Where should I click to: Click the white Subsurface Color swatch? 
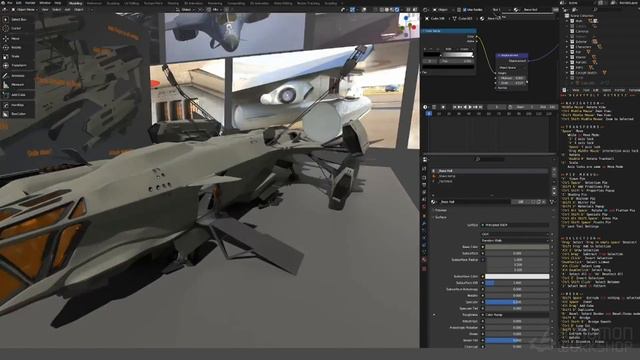[517, 276]
